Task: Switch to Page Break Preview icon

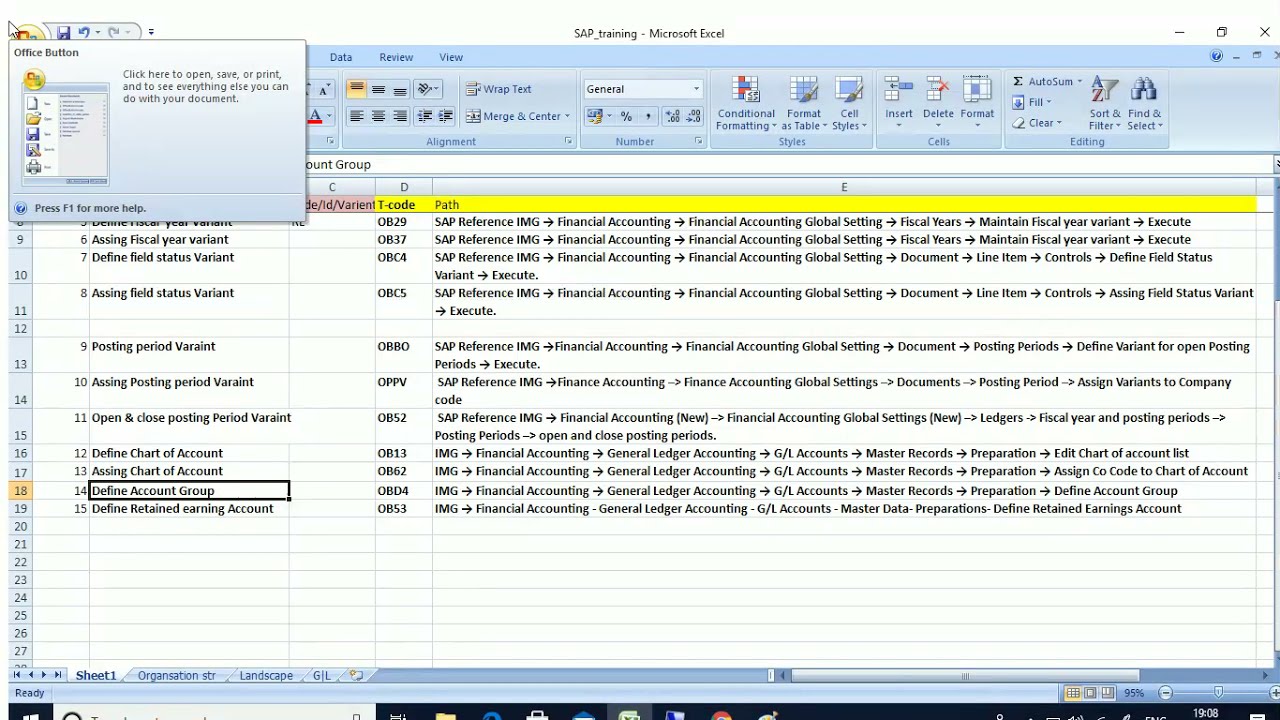Action: click(1107, 693)
